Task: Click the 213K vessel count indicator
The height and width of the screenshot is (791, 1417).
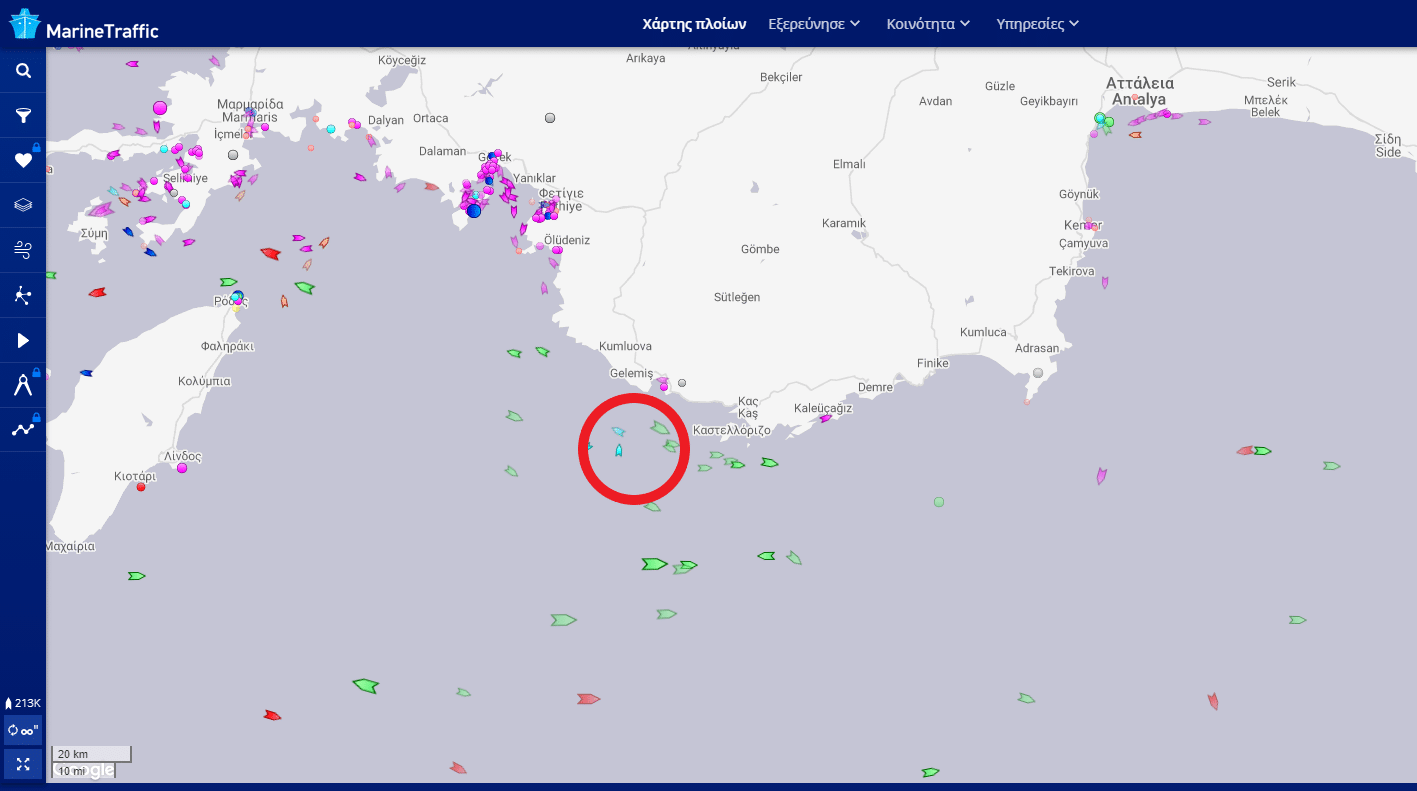Action: [x=23, y=703]
